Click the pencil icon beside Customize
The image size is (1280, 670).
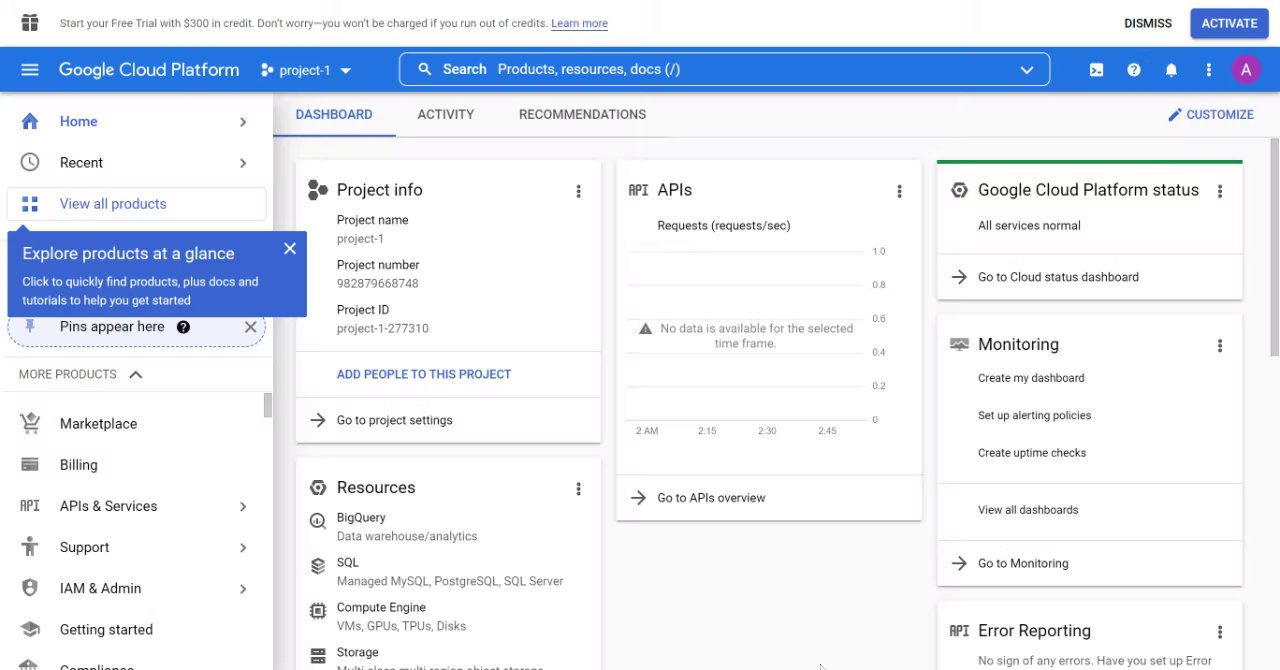[1175, 115]
